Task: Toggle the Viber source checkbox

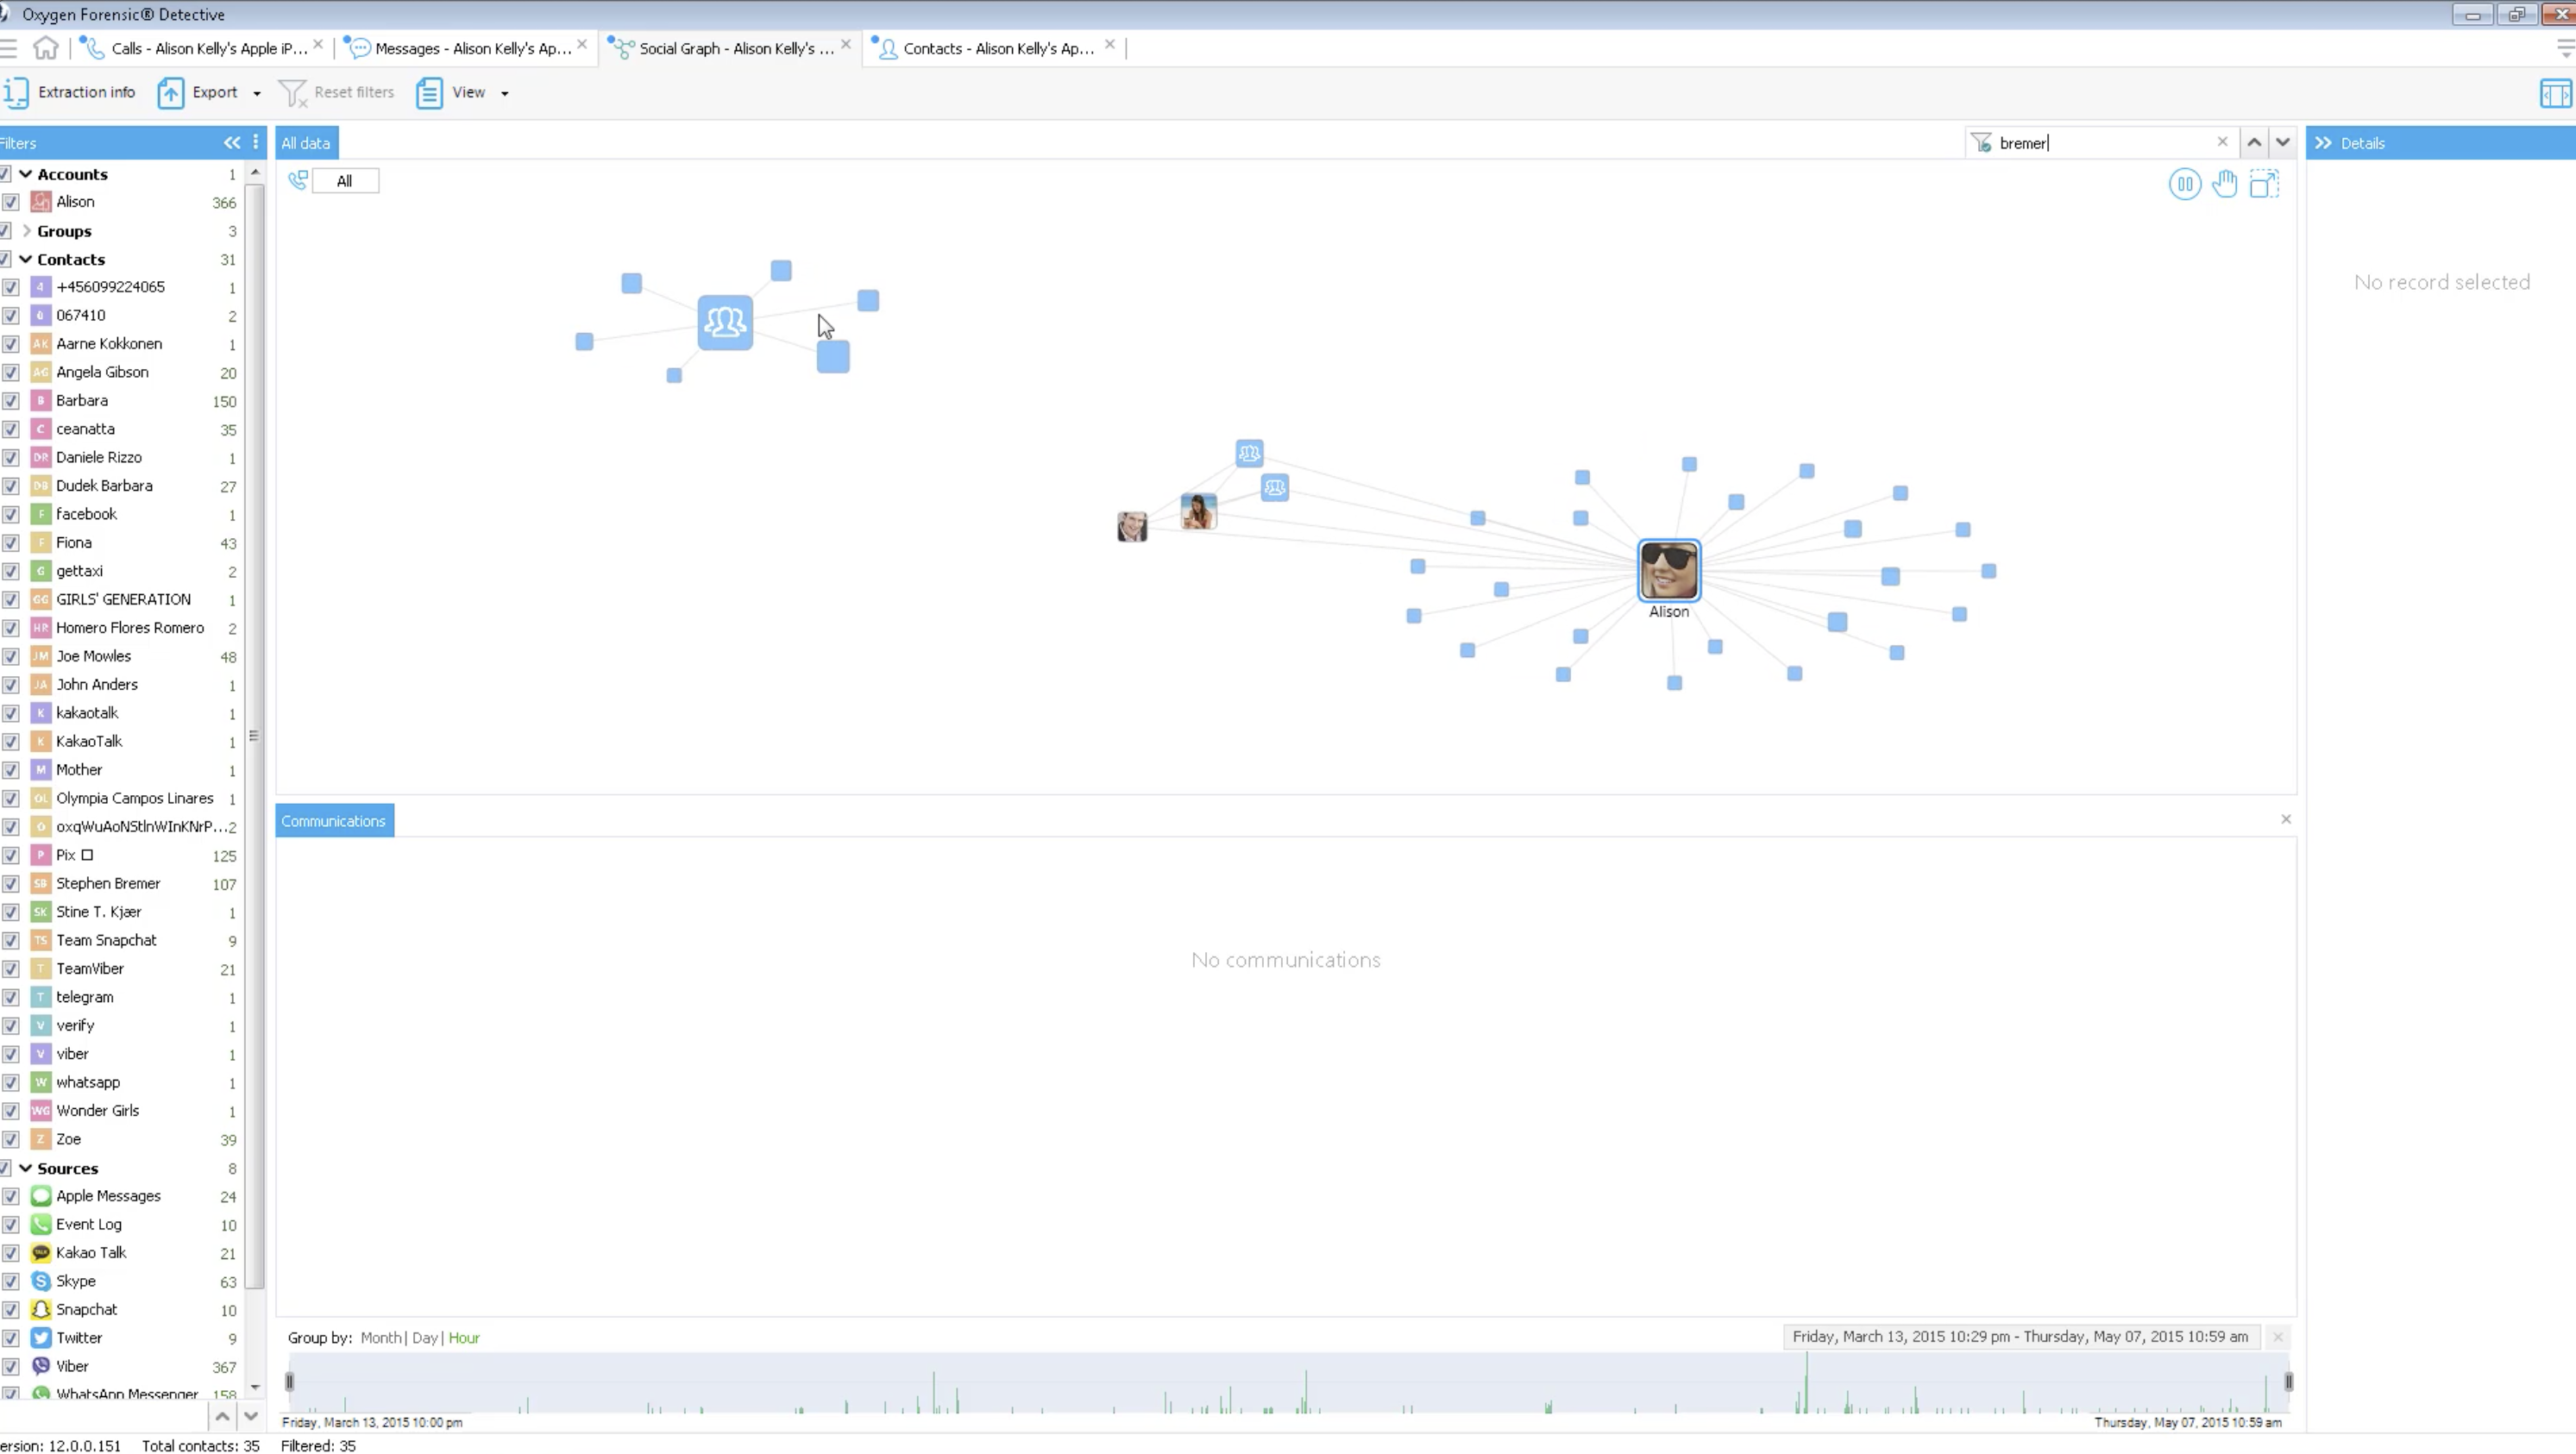Action: click(x=11, y=1366)
